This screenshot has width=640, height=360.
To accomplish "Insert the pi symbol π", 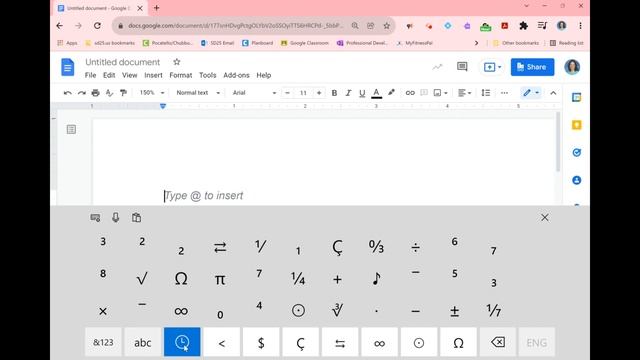I will pyautogui.click(x=220, y=279).
